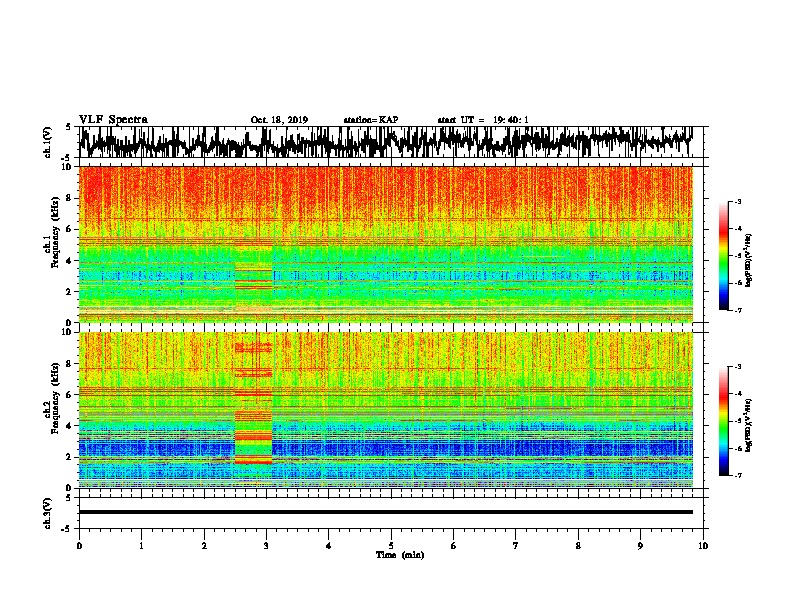Click the "start UT = 19:40: 1" header text
This screenshot has width=792, height=612.
coord(483,120)
